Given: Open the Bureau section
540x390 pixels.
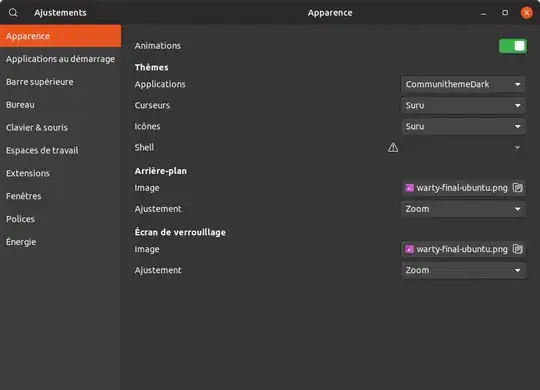Looking at the screenshot, I should 61,104.
